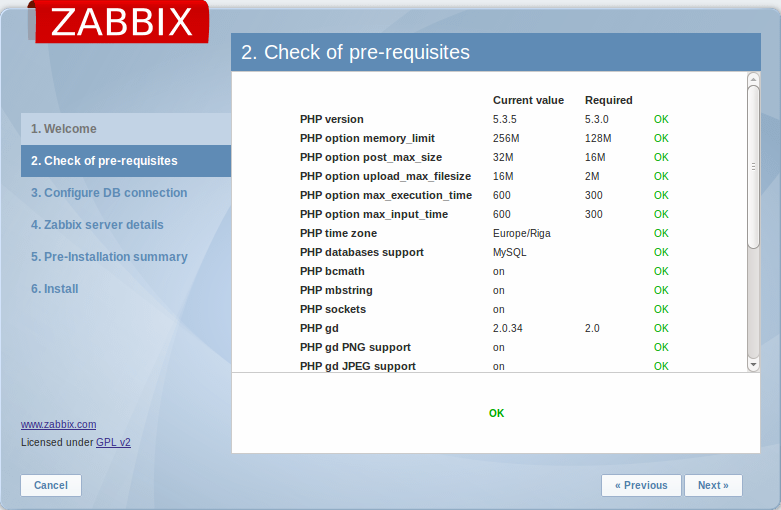The height and width of the screenshot is (510, 781).
Task: Click the PHP mbstring label
Action: 336,290
